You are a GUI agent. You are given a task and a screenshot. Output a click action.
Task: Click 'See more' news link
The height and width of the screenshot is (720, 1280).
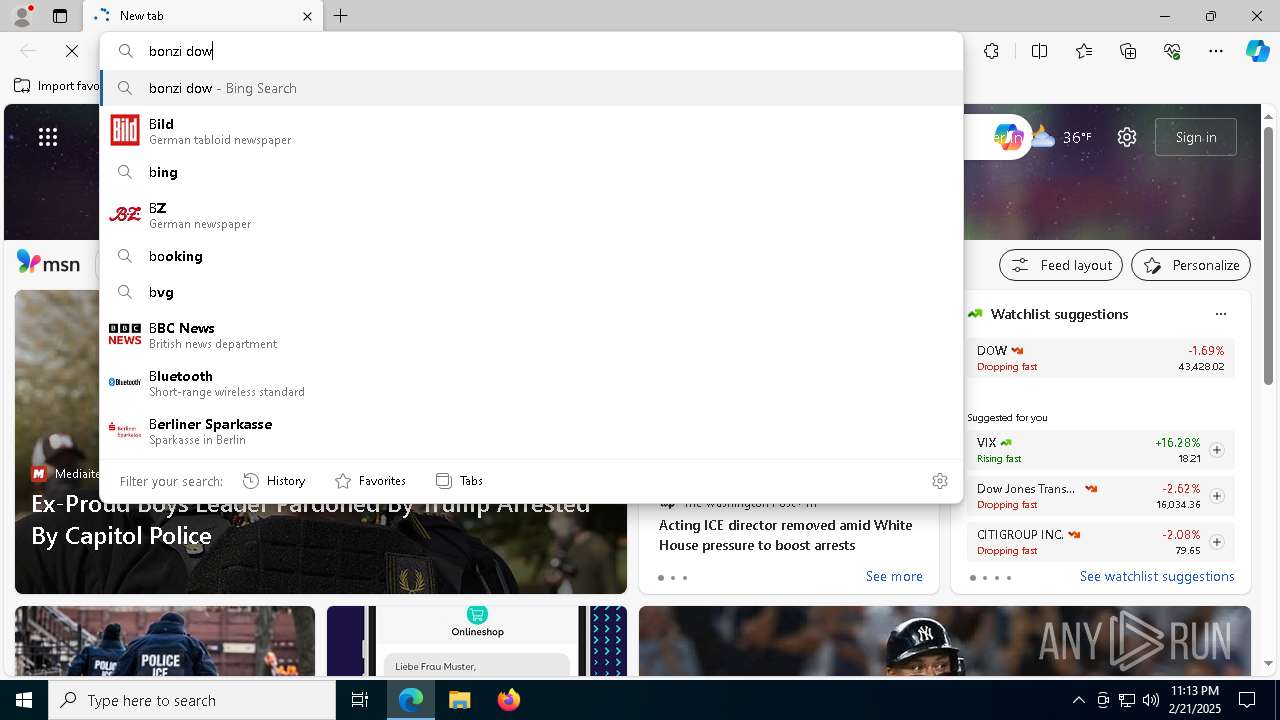click(x=894, y=576)
